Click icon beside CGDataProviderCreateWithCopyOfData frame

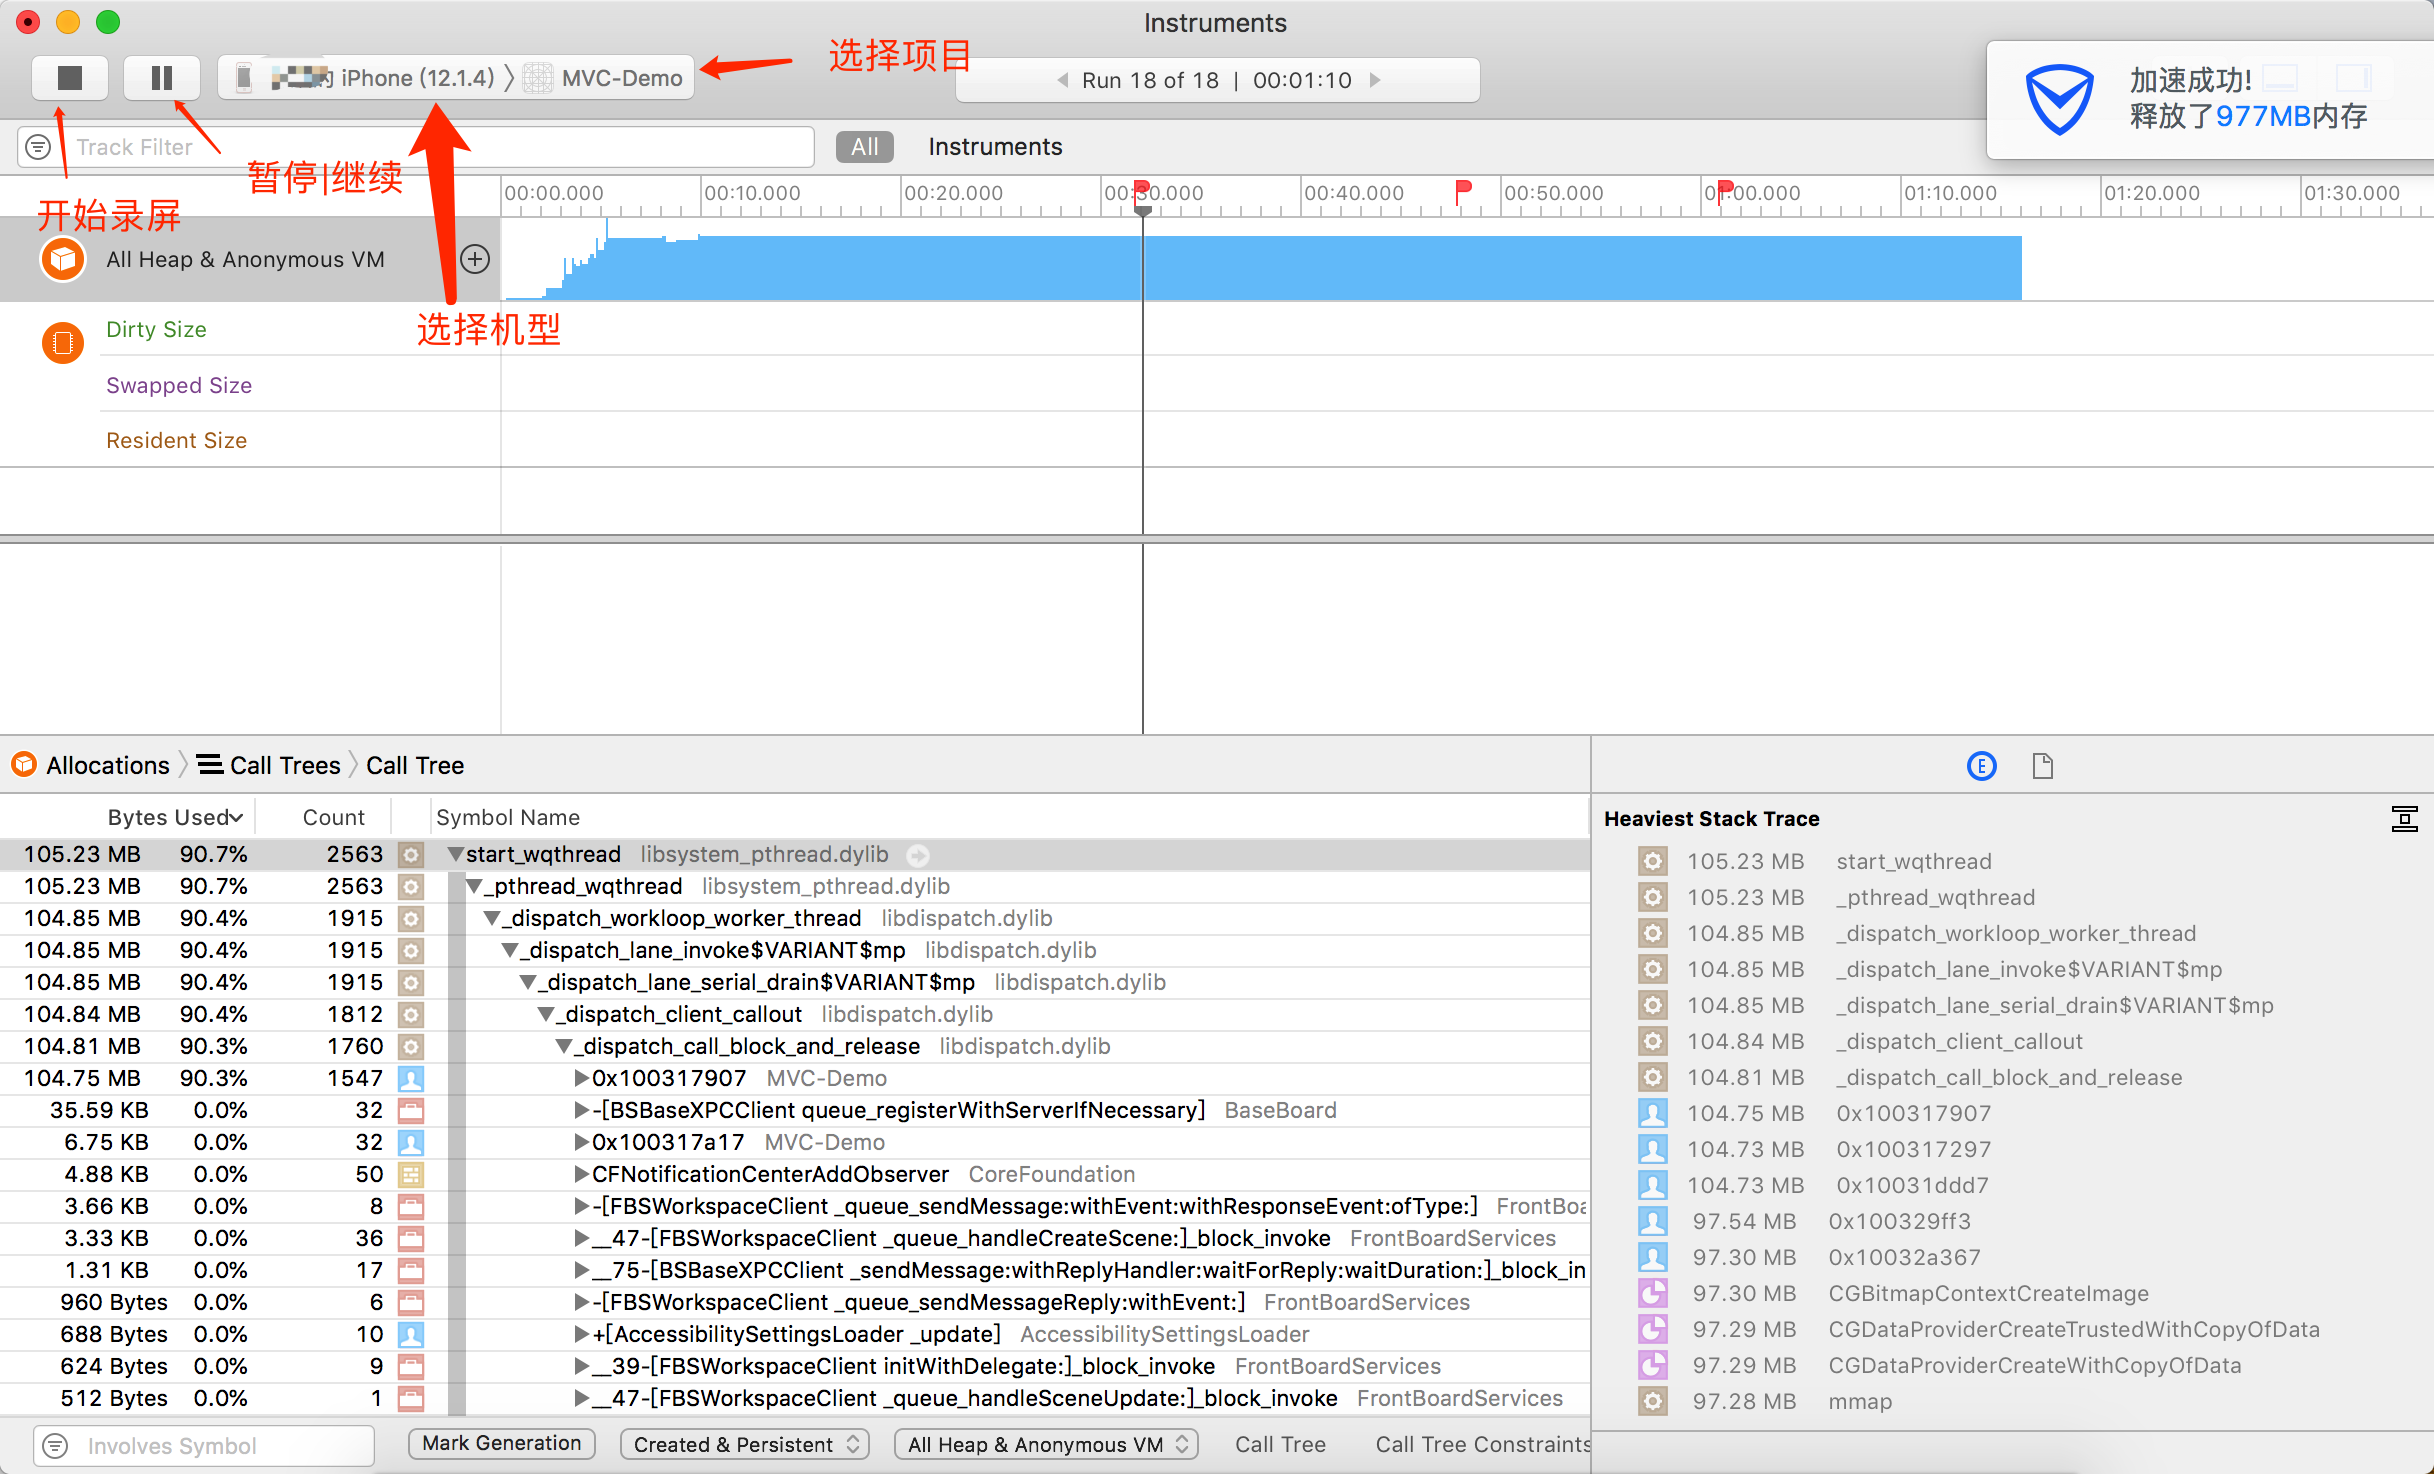[x=1653, y=1366]
